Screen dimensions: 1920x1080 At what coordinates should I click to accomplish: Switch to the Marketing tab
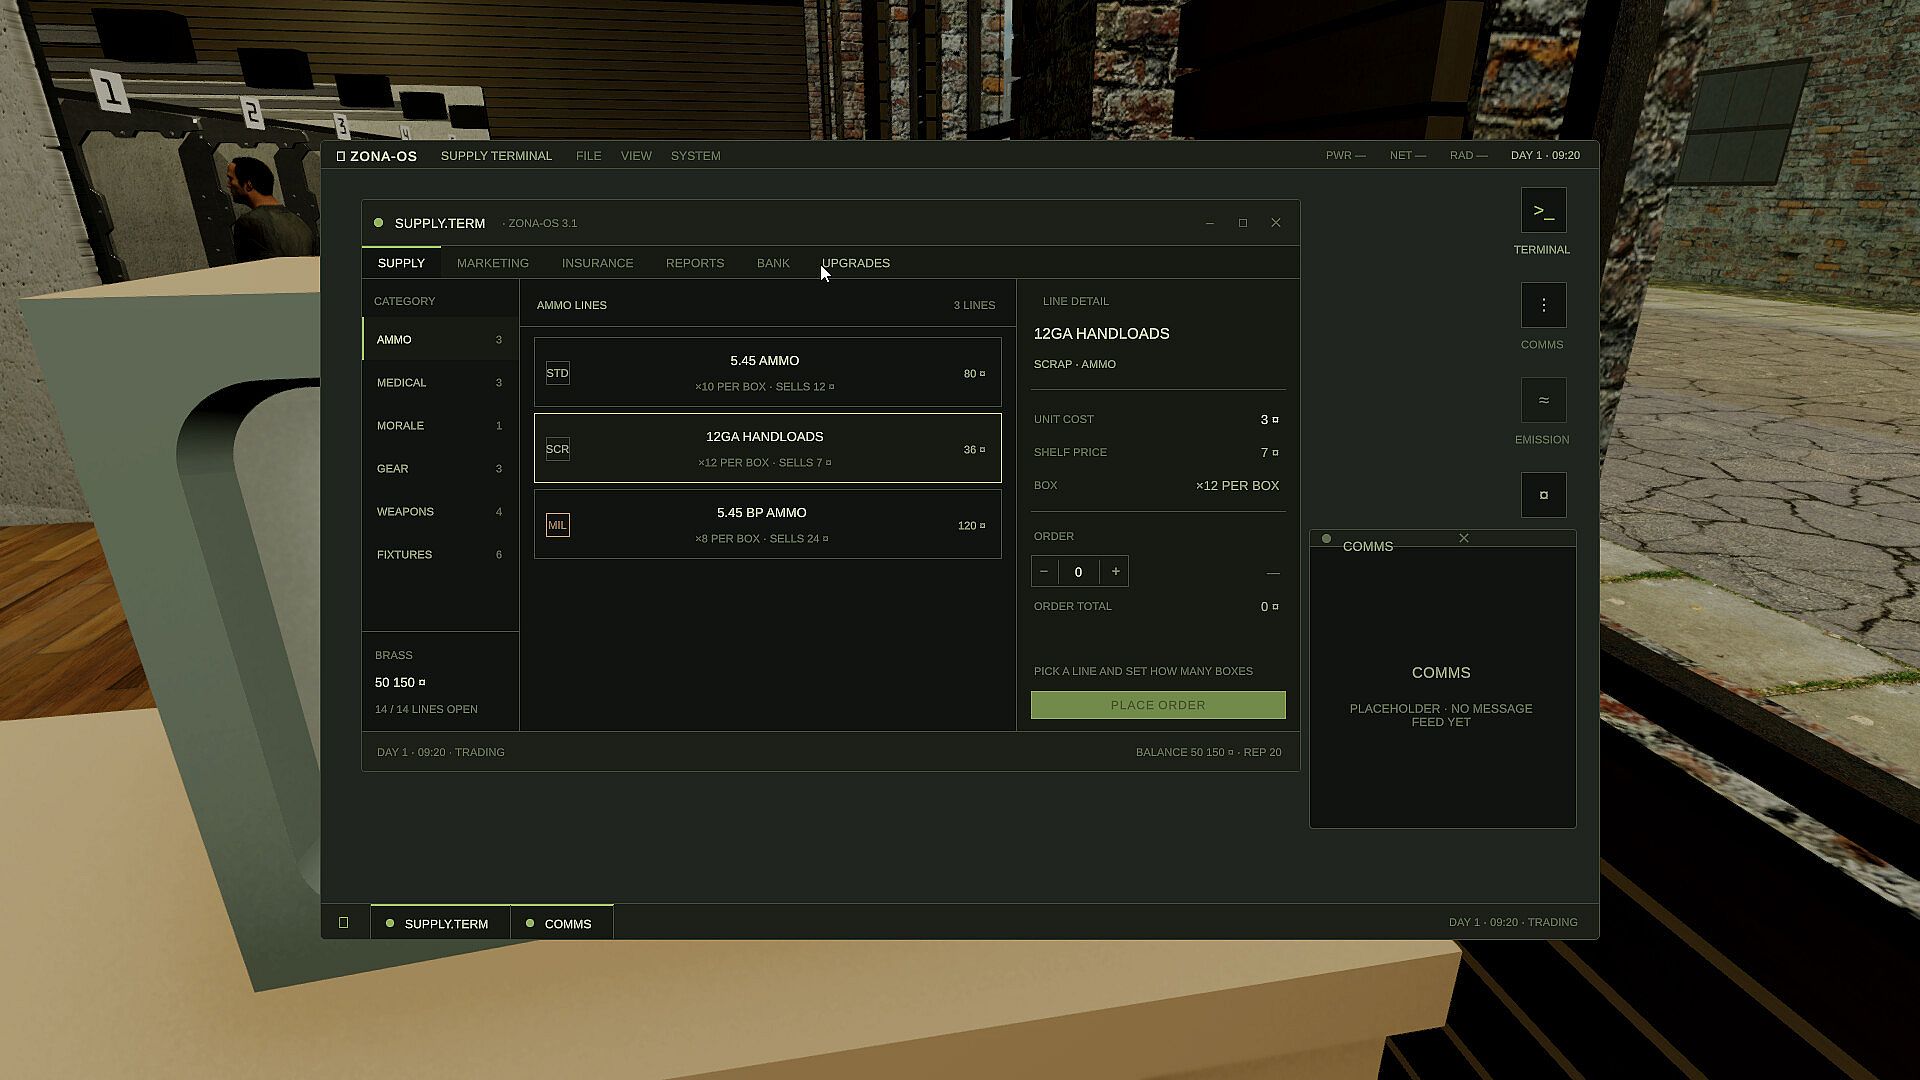click(x=493, y=263)
